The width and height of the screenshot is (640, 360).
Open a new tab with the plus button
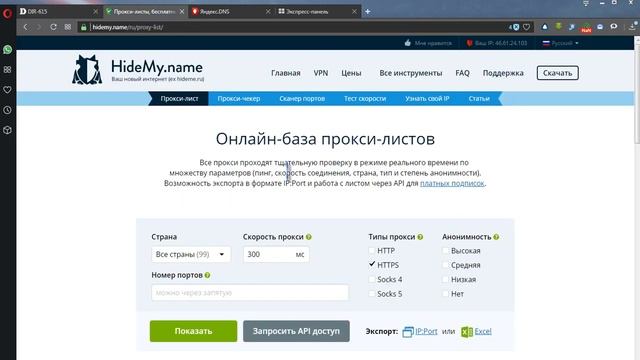(367, 11)
